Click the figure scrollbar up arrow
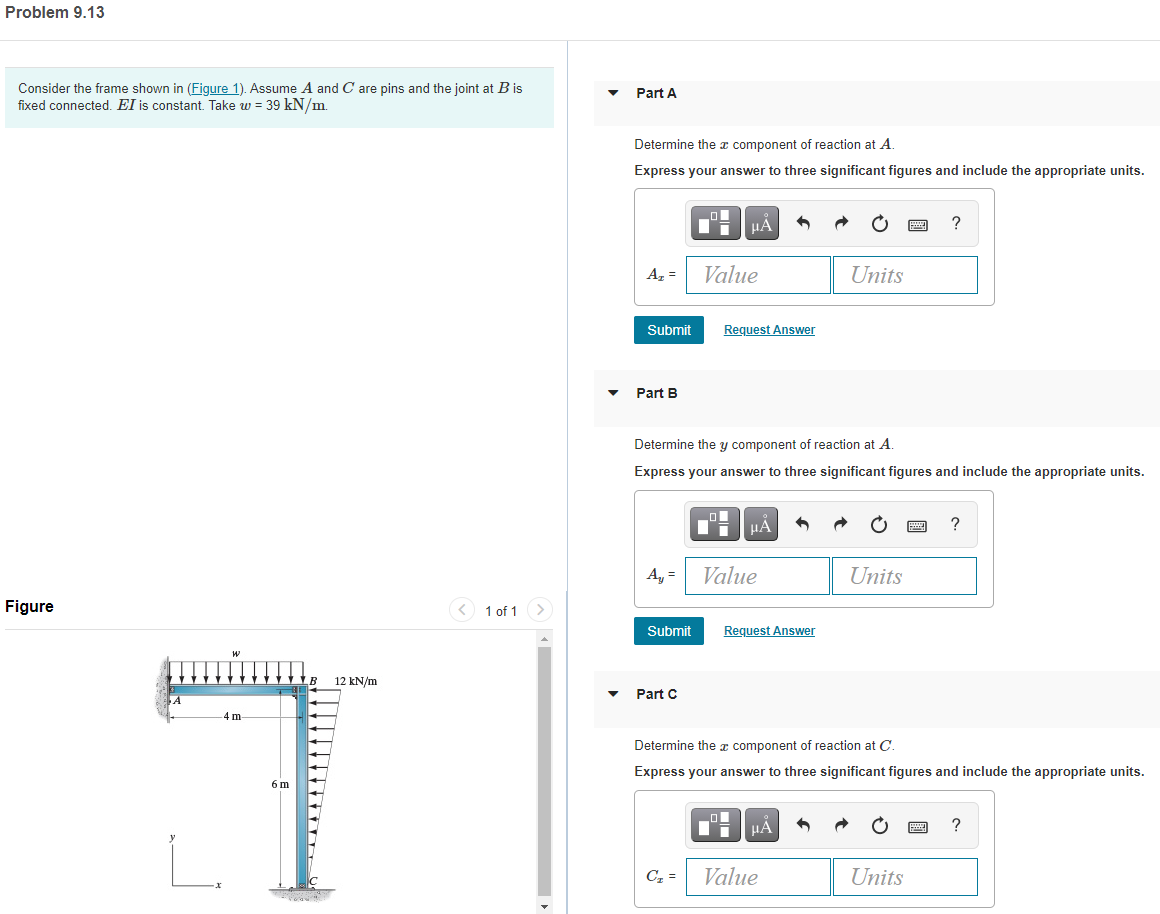 (544, 639)
